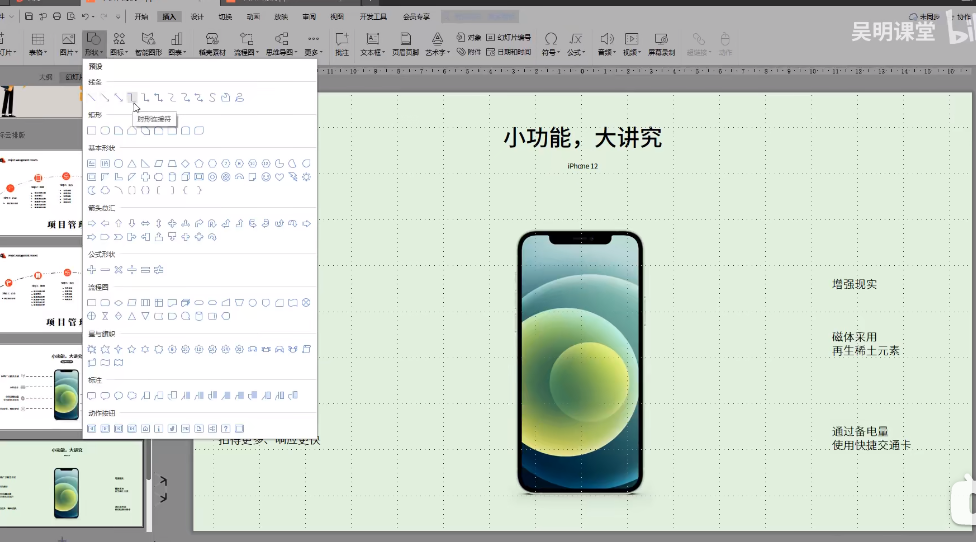Open the screen recording tool
976x542 pixels.
coord(661,44)
